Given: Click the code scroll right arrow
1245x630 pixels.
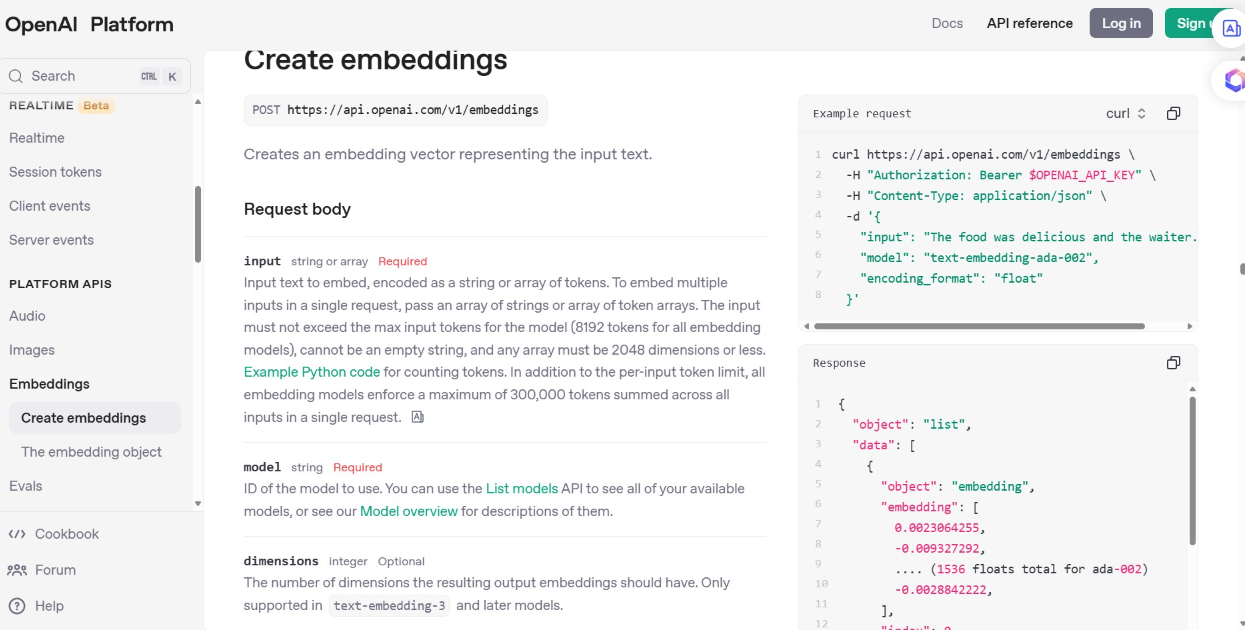Looking at the screenshot, I should 1189,326.
